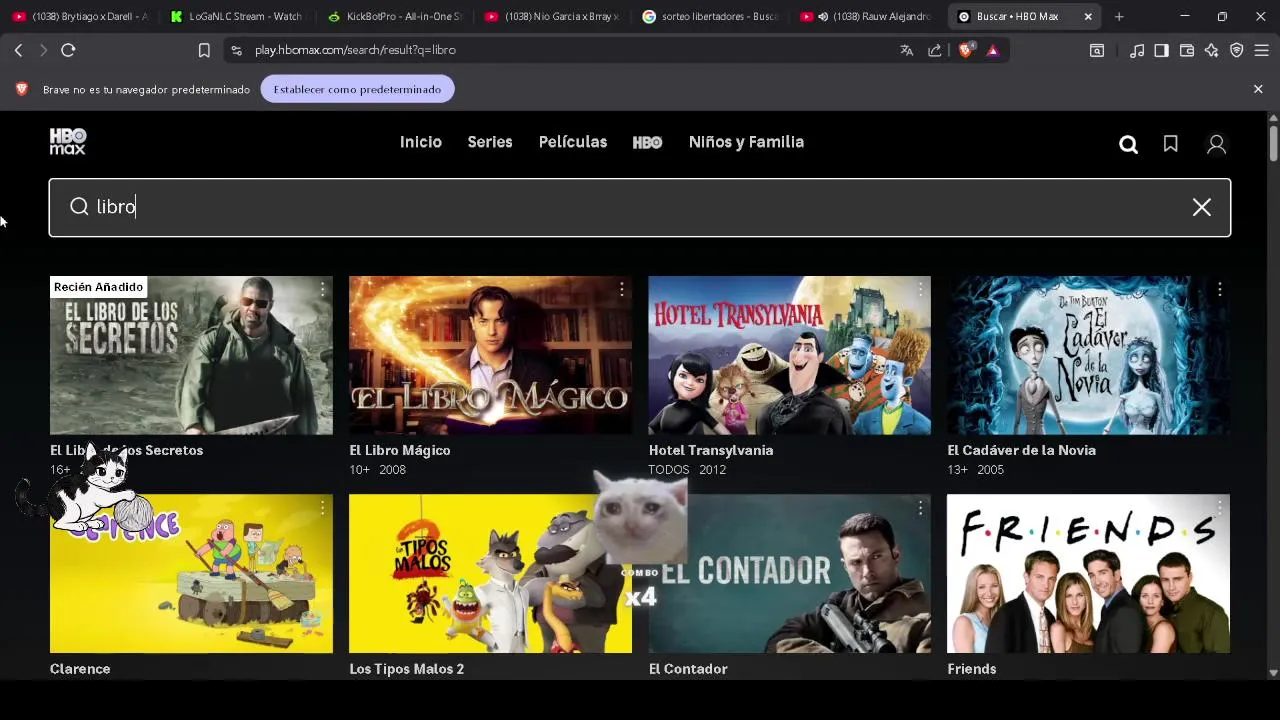Screen dimensions: 1280x720
Task: Bookmark this page with the bookmark icon
Action: click(x=204, y=50)
